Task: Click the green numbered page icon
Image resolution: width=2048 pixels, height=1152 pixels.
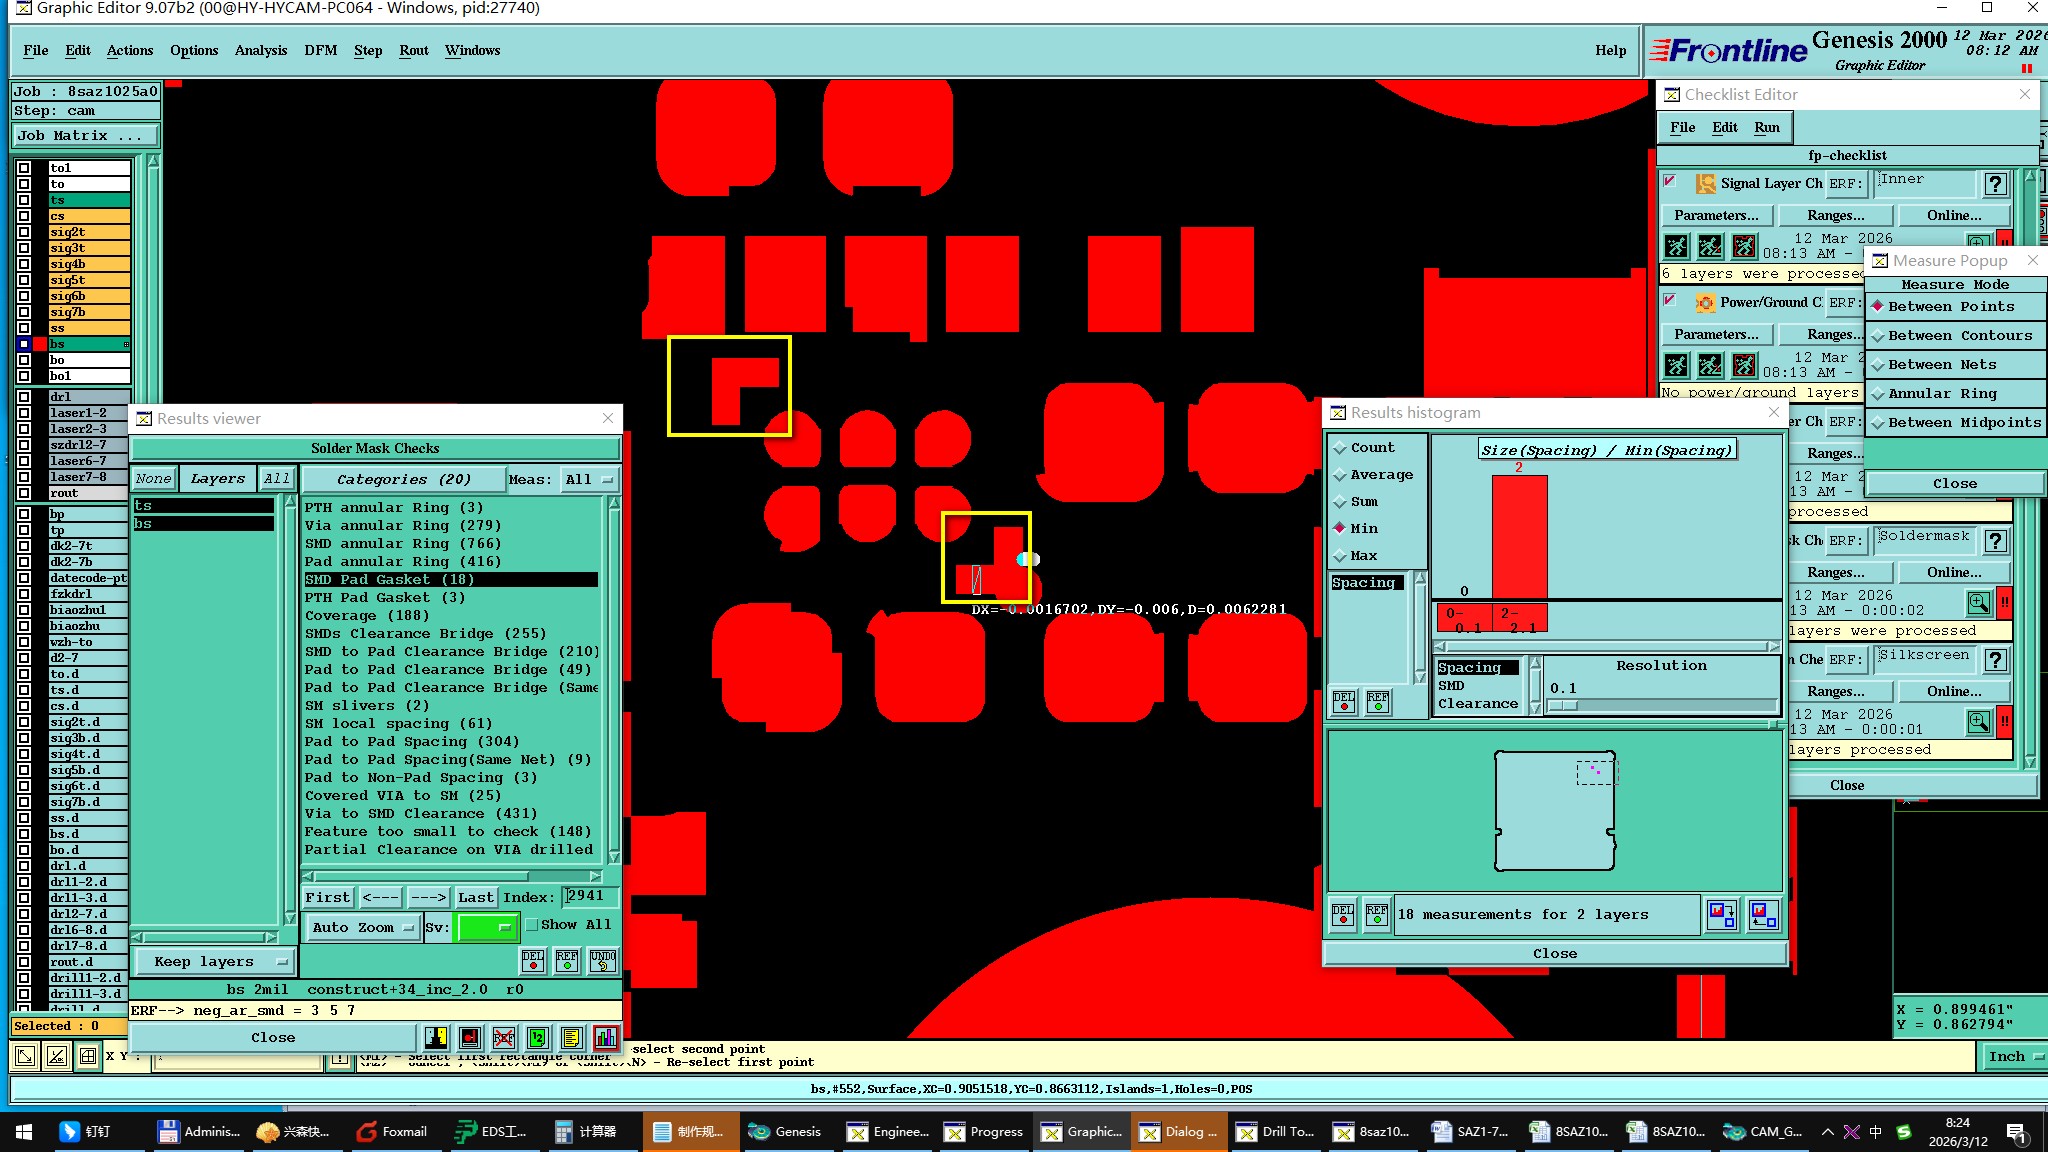Action: (537, 1037)
